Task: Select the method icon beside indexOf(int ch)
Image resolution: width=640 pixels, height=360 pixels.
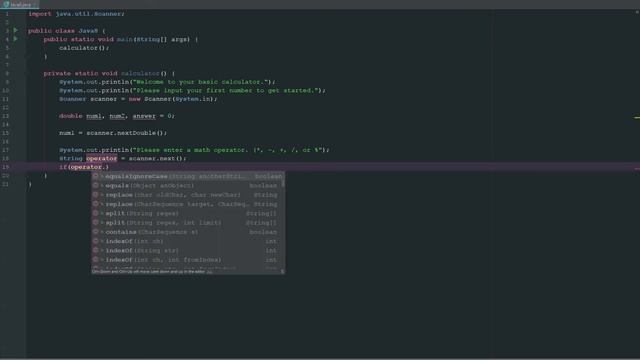Action: click(96, 241)
